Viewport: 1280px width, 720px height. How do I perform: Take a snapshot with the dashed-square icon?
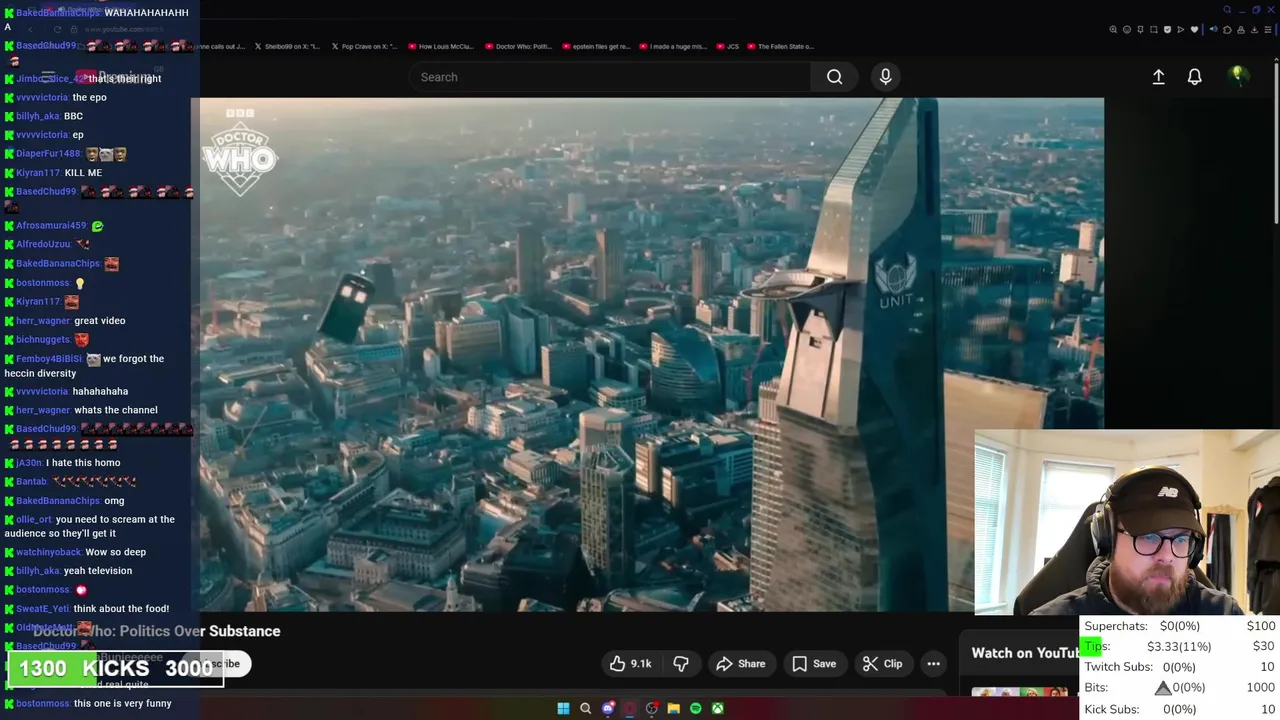1153,30
